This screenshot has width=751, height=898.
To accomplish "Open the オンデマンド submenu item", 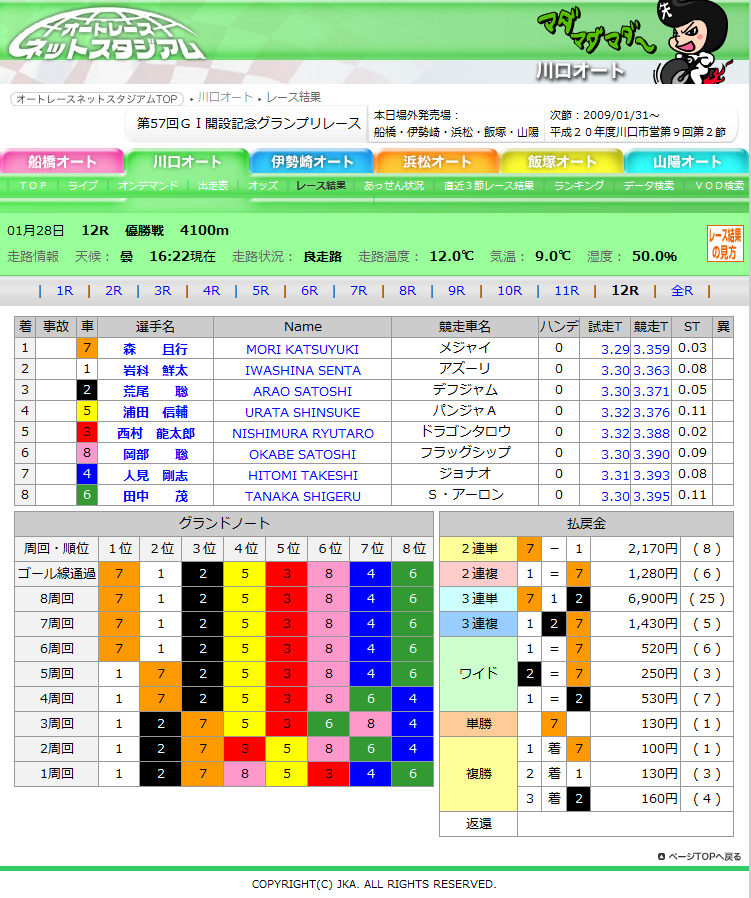I will pyautogui.click(x=148, y=186).
